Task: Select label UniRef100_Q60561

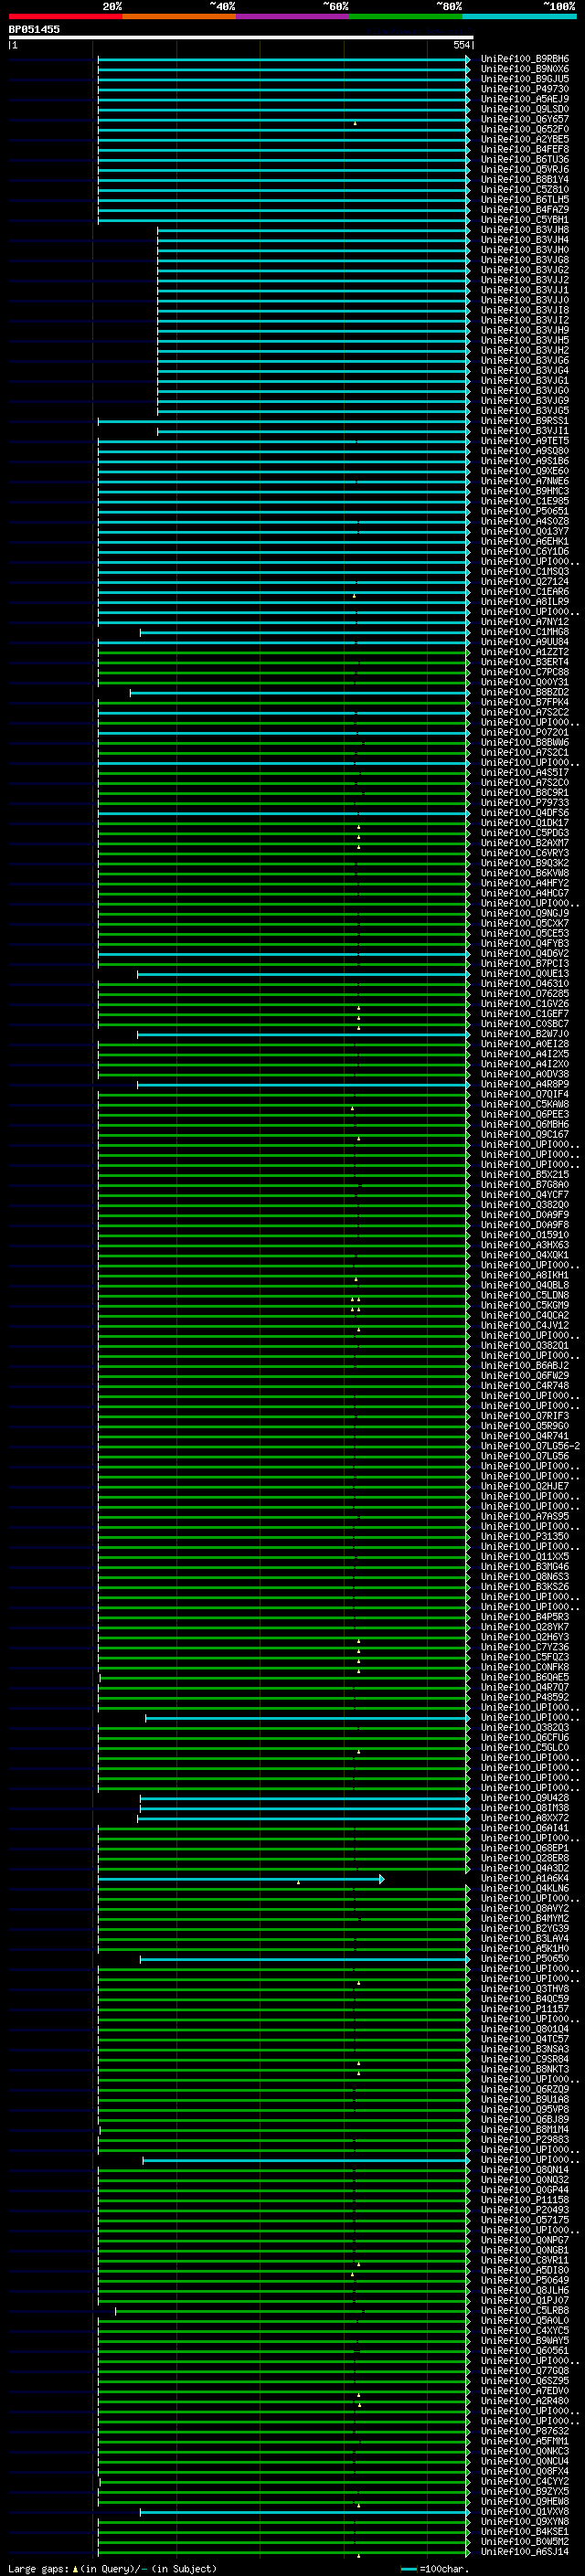Action: 524,2351
